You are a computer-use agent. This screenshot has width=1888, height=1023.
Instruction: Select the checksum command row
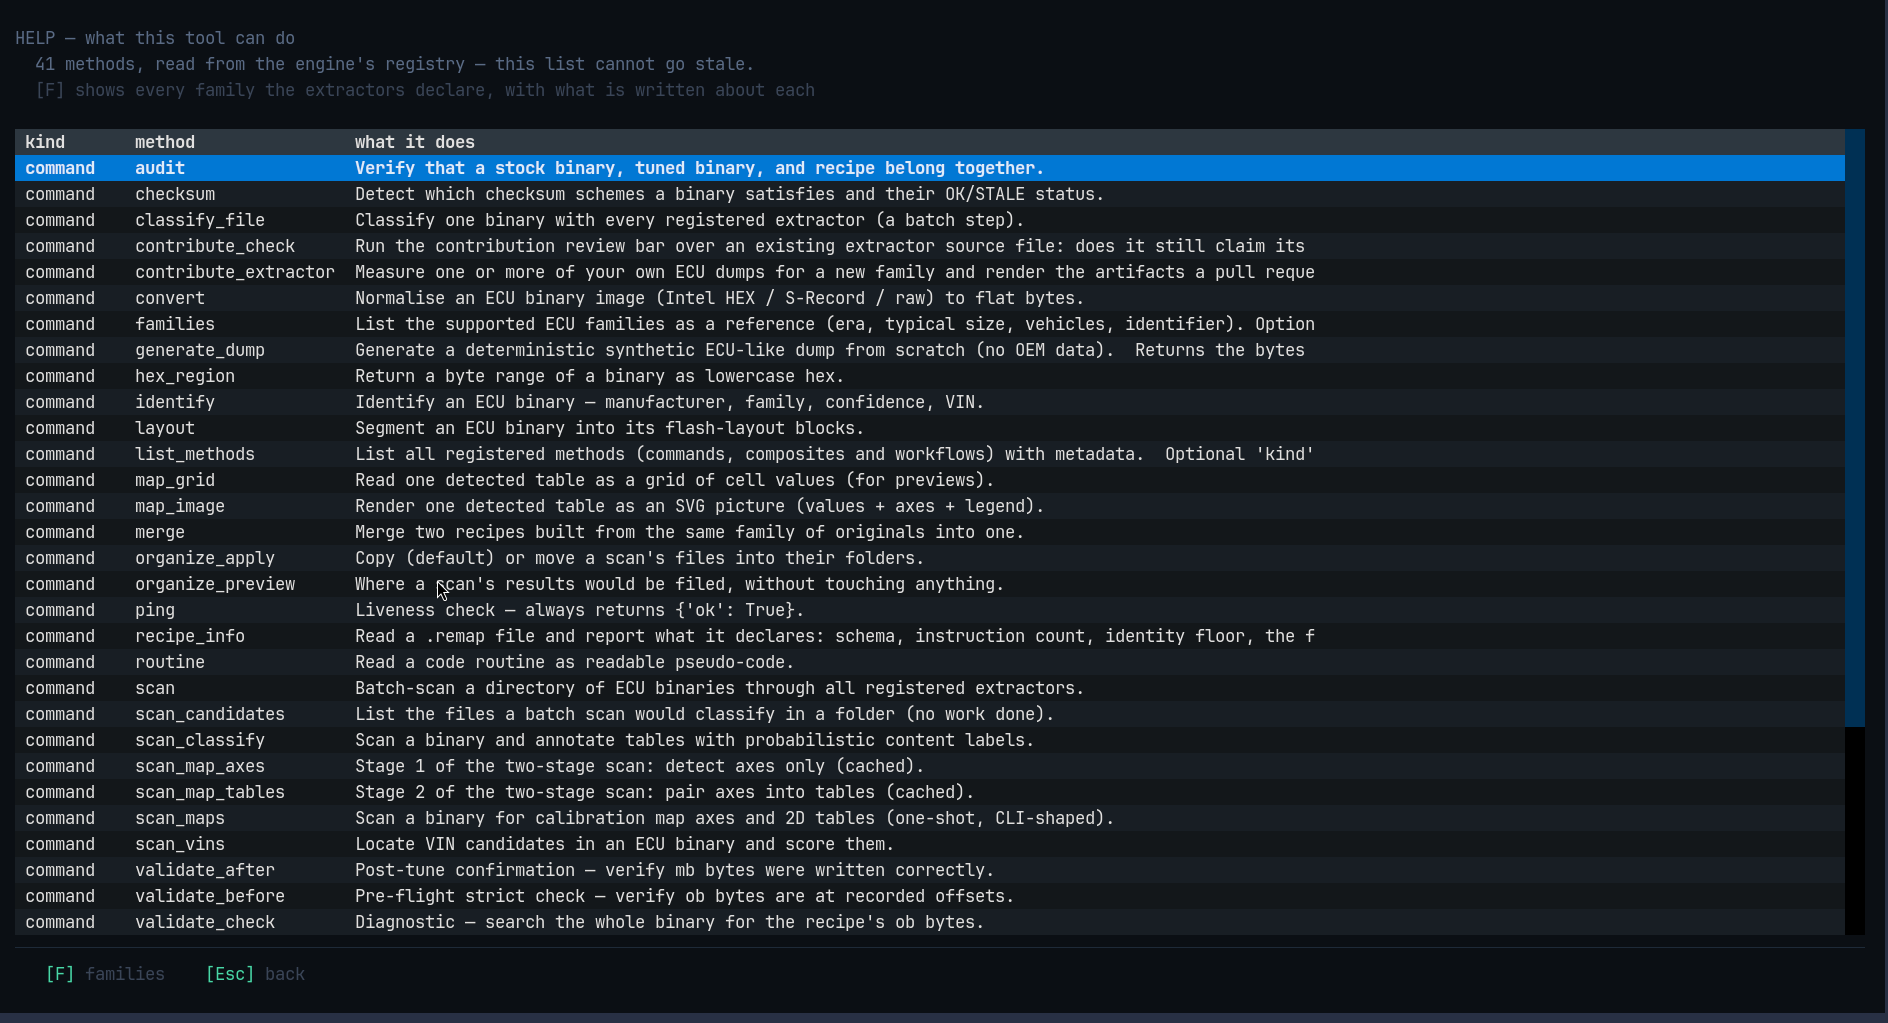[930, 194]
